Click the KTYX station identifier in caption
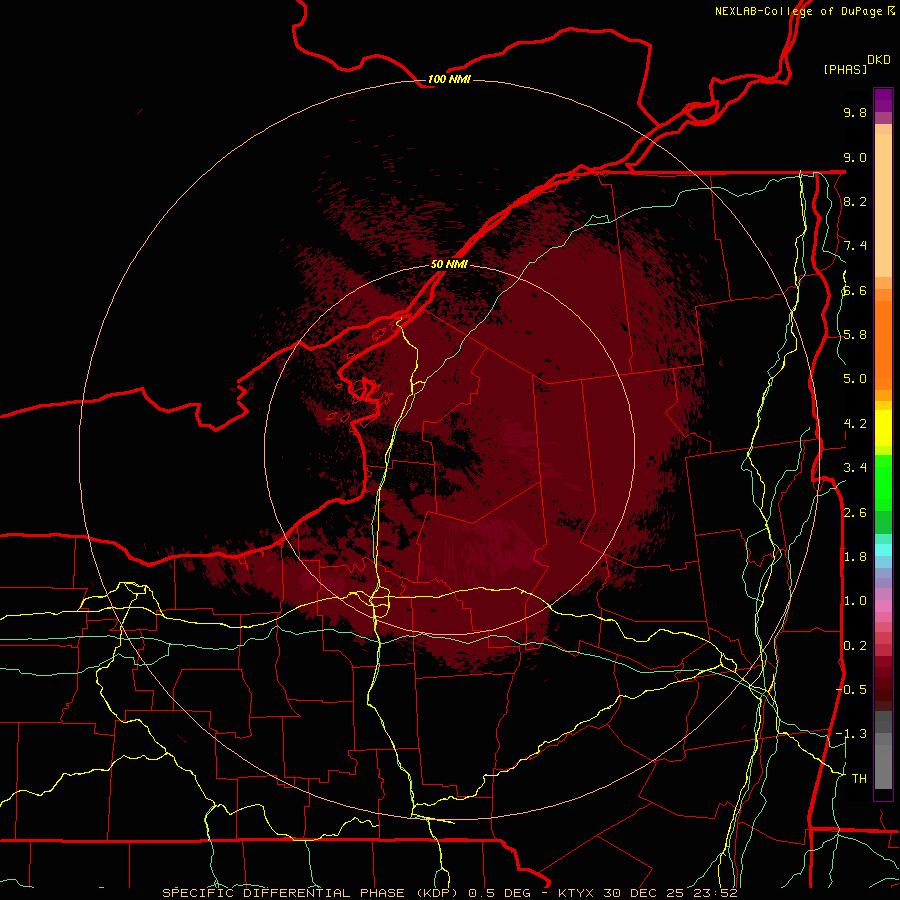 (576, 893)
